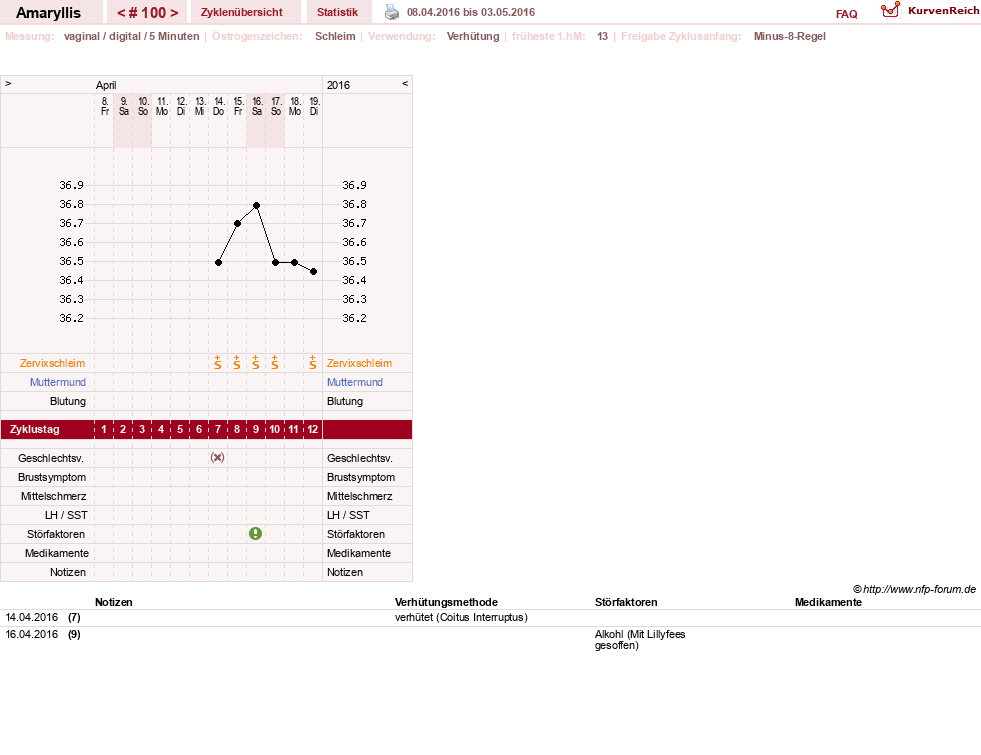The height and width of the screenshot is (755, 981).
Task: Go to previous cycle with the < arrow beside # 100
Action: [121, 13]
